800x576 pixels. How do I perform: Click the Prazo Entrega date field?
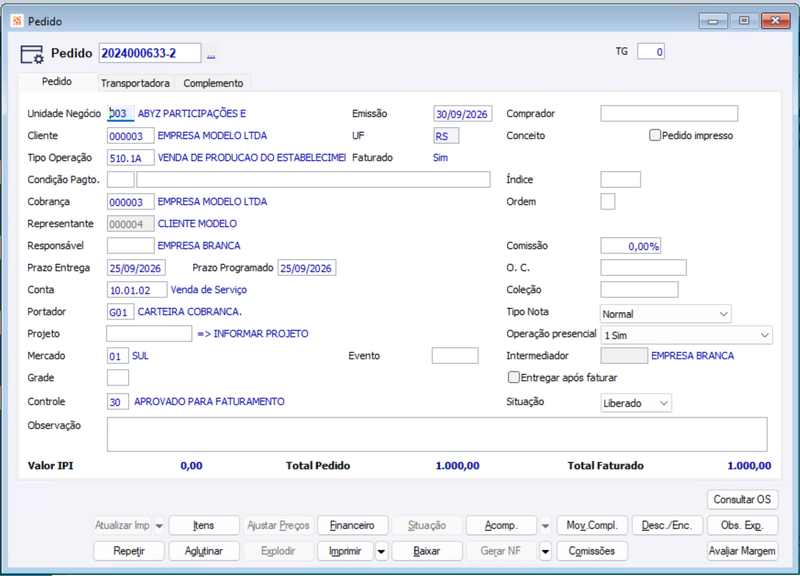136,268
